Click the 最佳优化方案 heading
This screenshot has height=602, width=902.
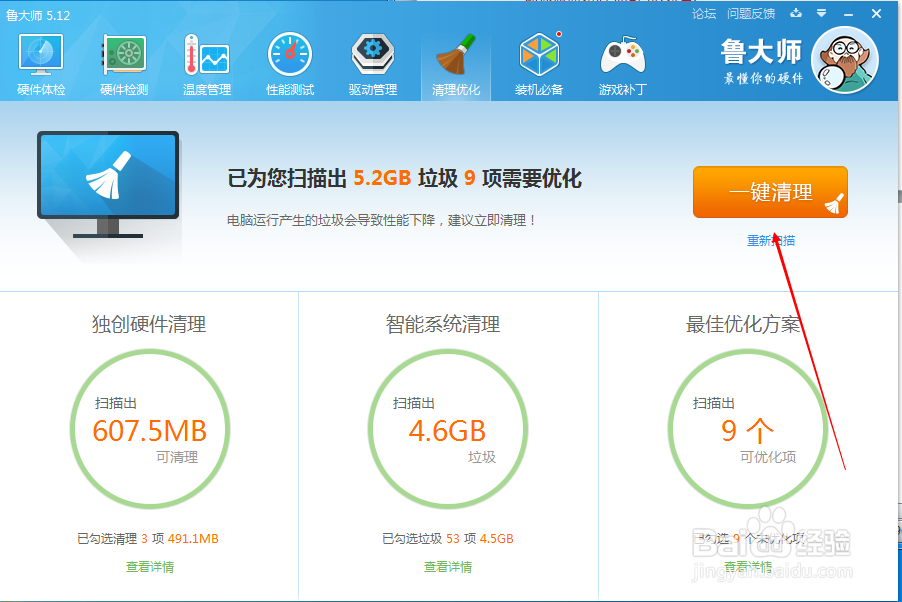743,325
